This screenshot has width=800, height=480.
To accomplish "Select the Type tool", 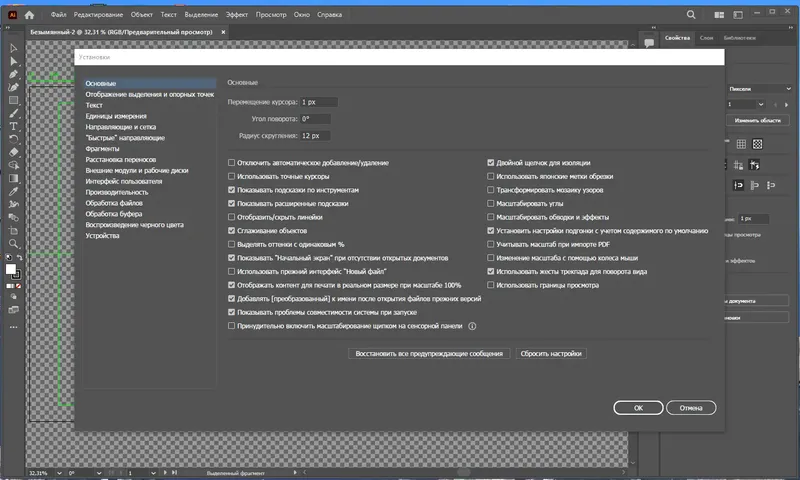I will [x=14, y=126].
